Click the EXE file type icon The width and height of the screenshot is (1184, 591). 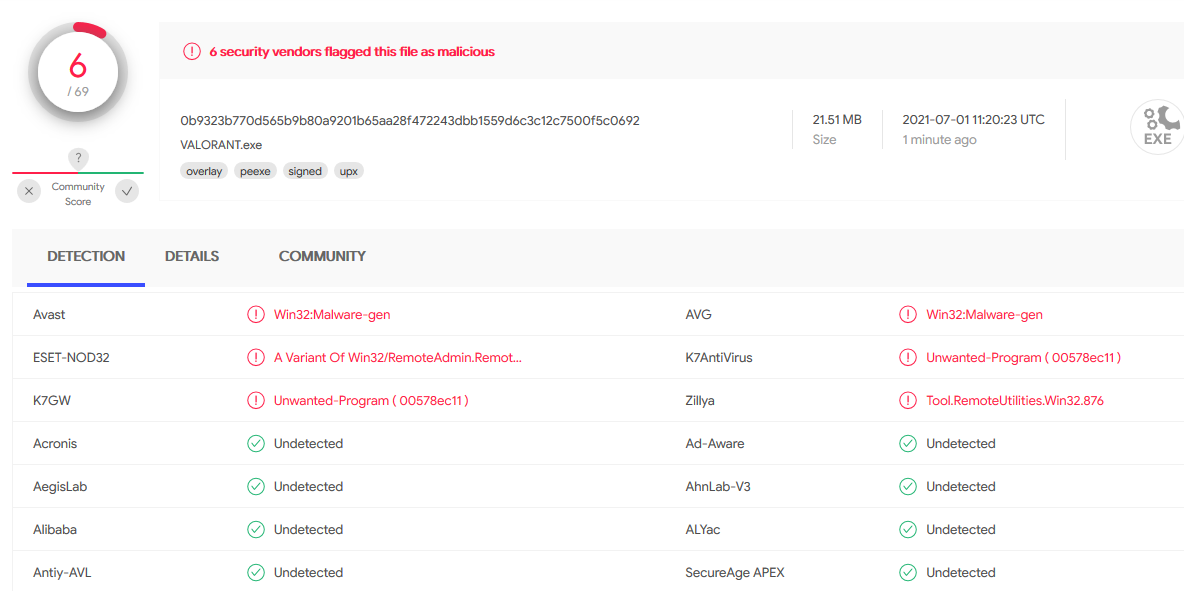(x=1157, y=129)
